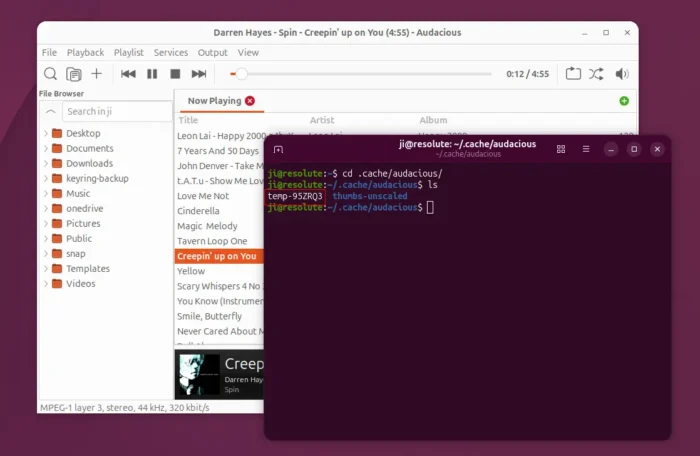Image resolution: width=700 pixels, height=456 pixels.
Task: Go up one folder in File Browser
Action: click(x=50, y=111)
